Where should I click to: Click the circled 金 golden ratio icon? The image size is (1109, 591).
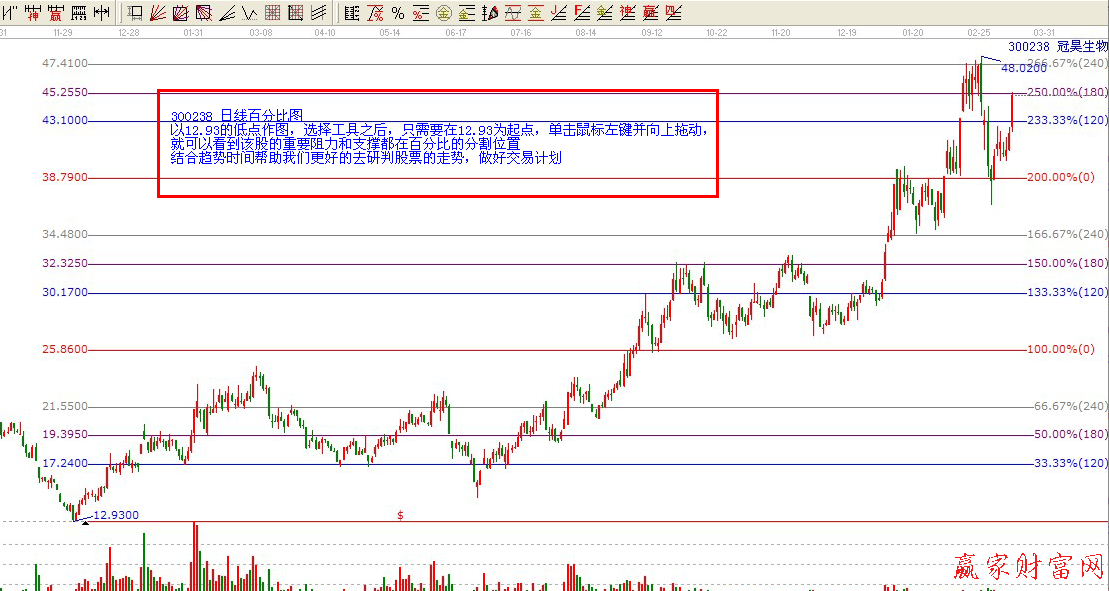pyautogui.click(x=443, y=13)
